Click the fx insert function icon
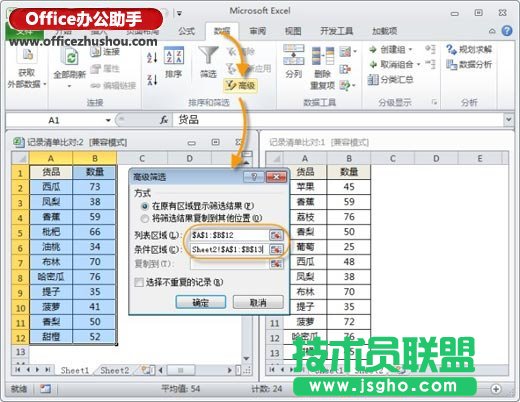The image size is (520, 402). click(164, 120)
